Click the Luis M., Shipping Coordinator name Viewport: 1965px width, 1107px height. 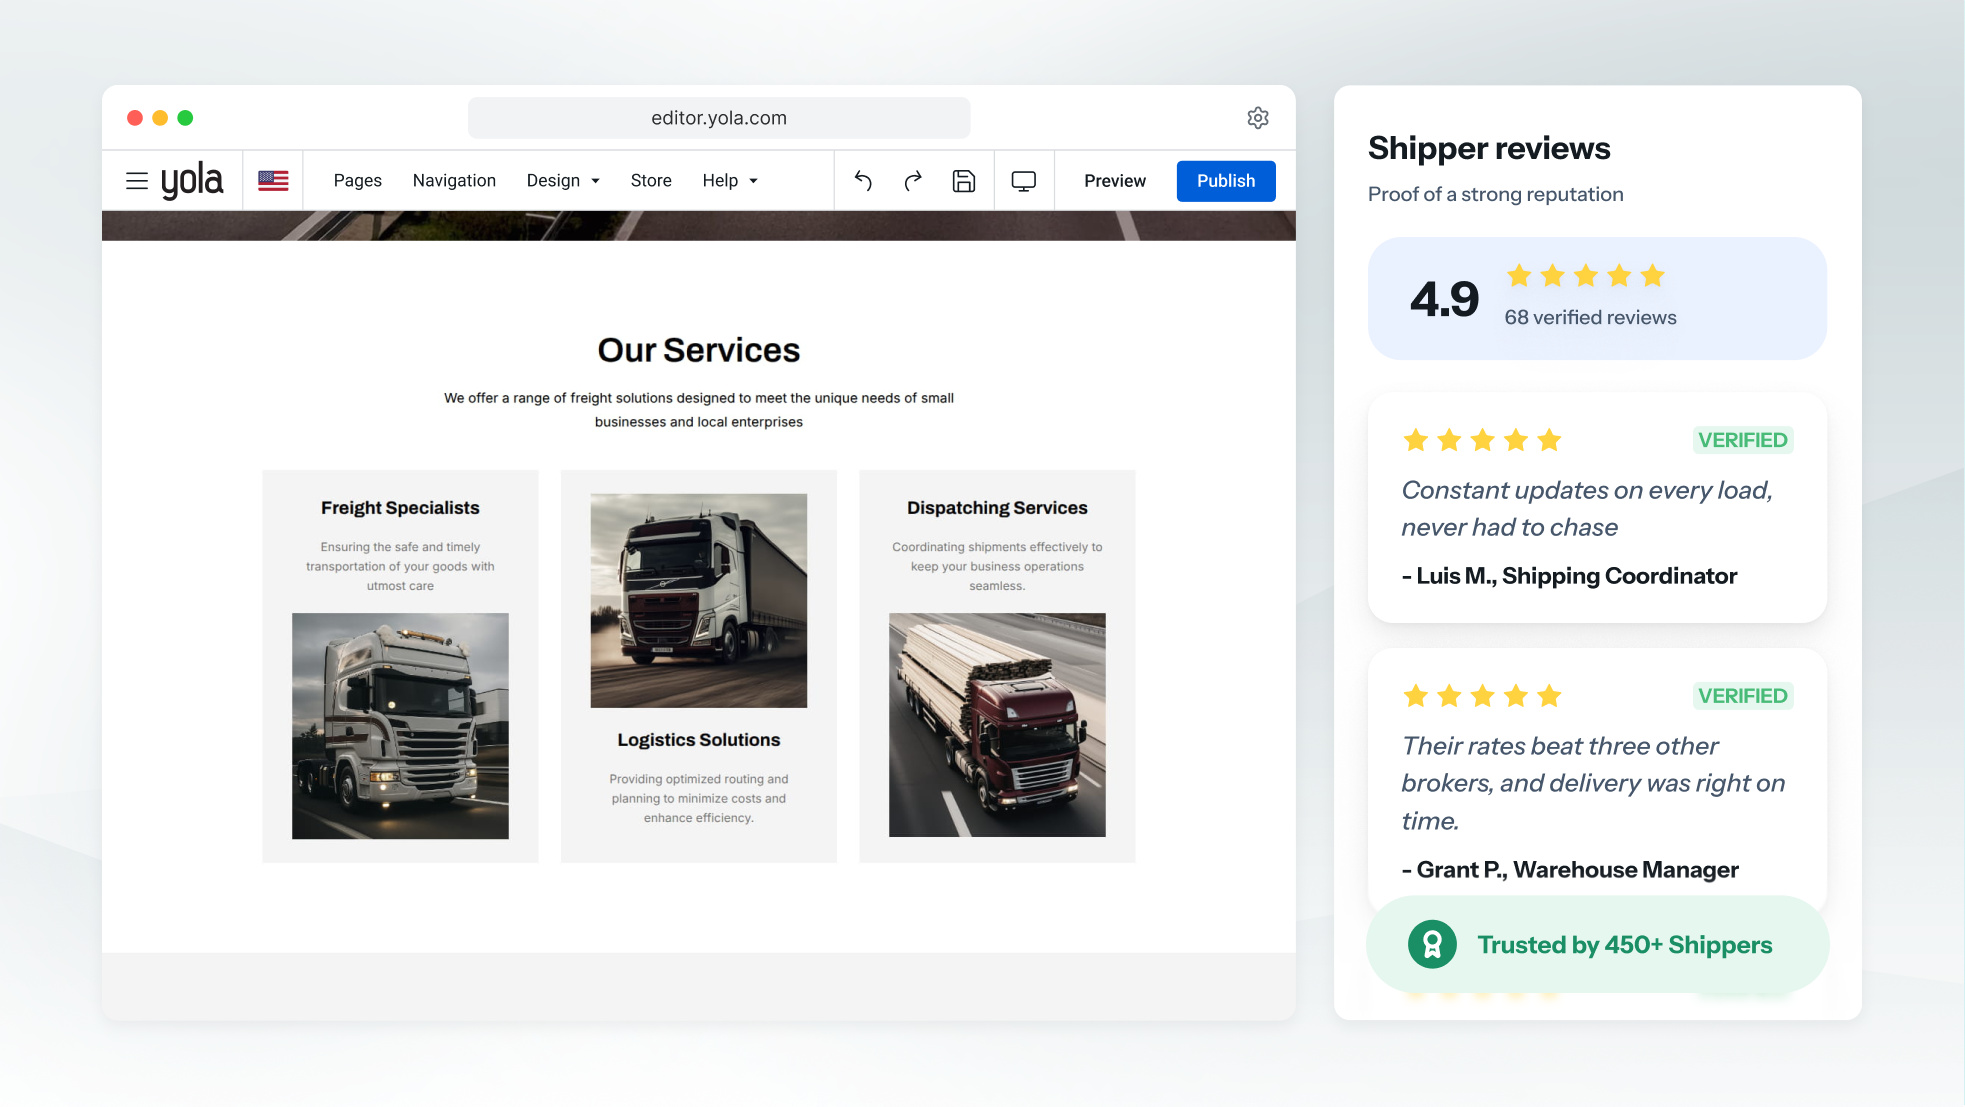1569,576
